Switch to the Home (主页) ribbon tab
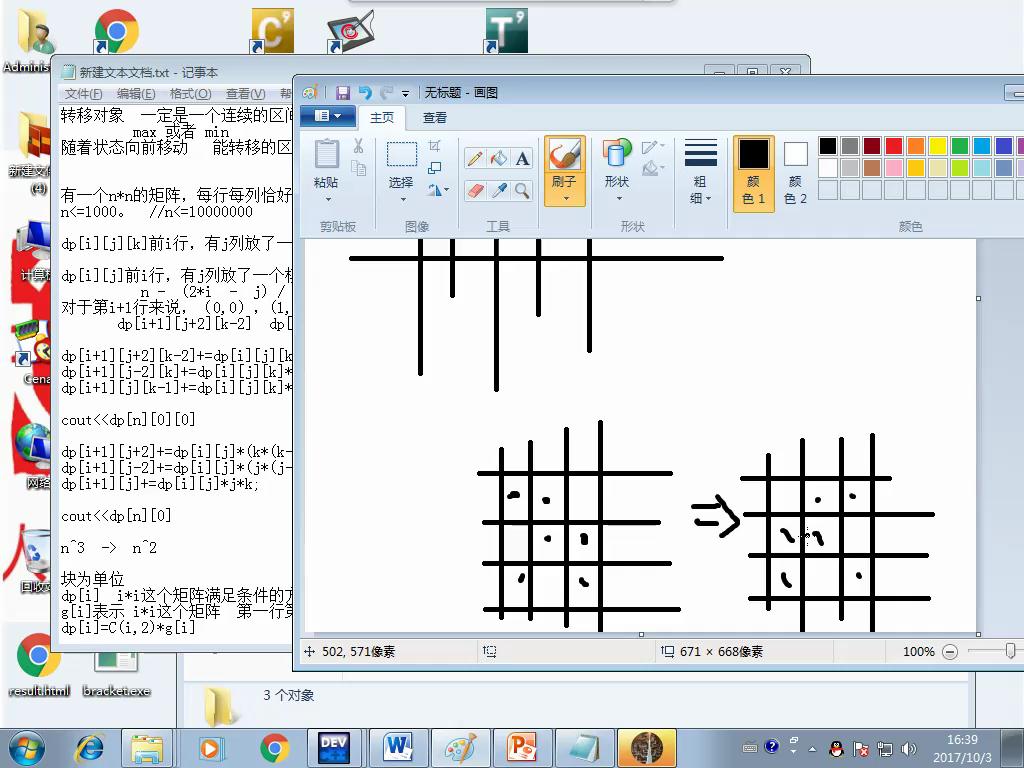 click(x=382, y=118)
